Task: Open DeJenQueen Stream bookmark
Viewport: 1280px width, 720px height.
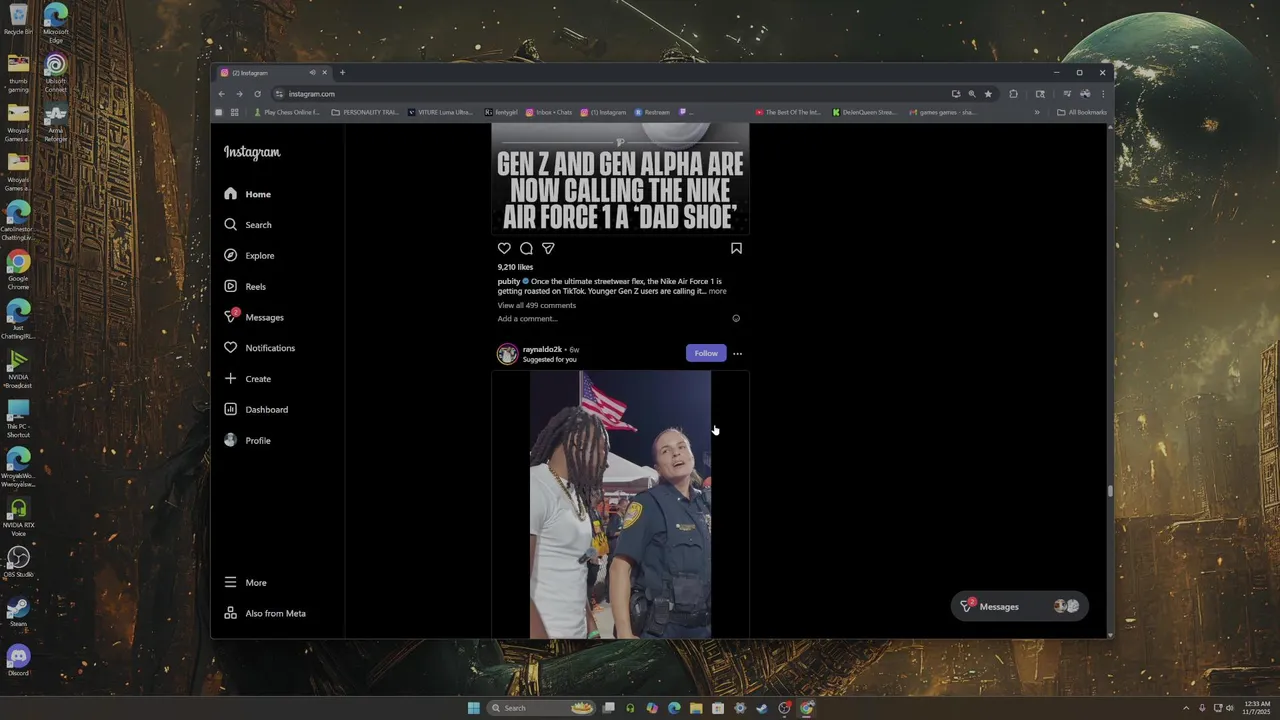Action: click(865, 112)
